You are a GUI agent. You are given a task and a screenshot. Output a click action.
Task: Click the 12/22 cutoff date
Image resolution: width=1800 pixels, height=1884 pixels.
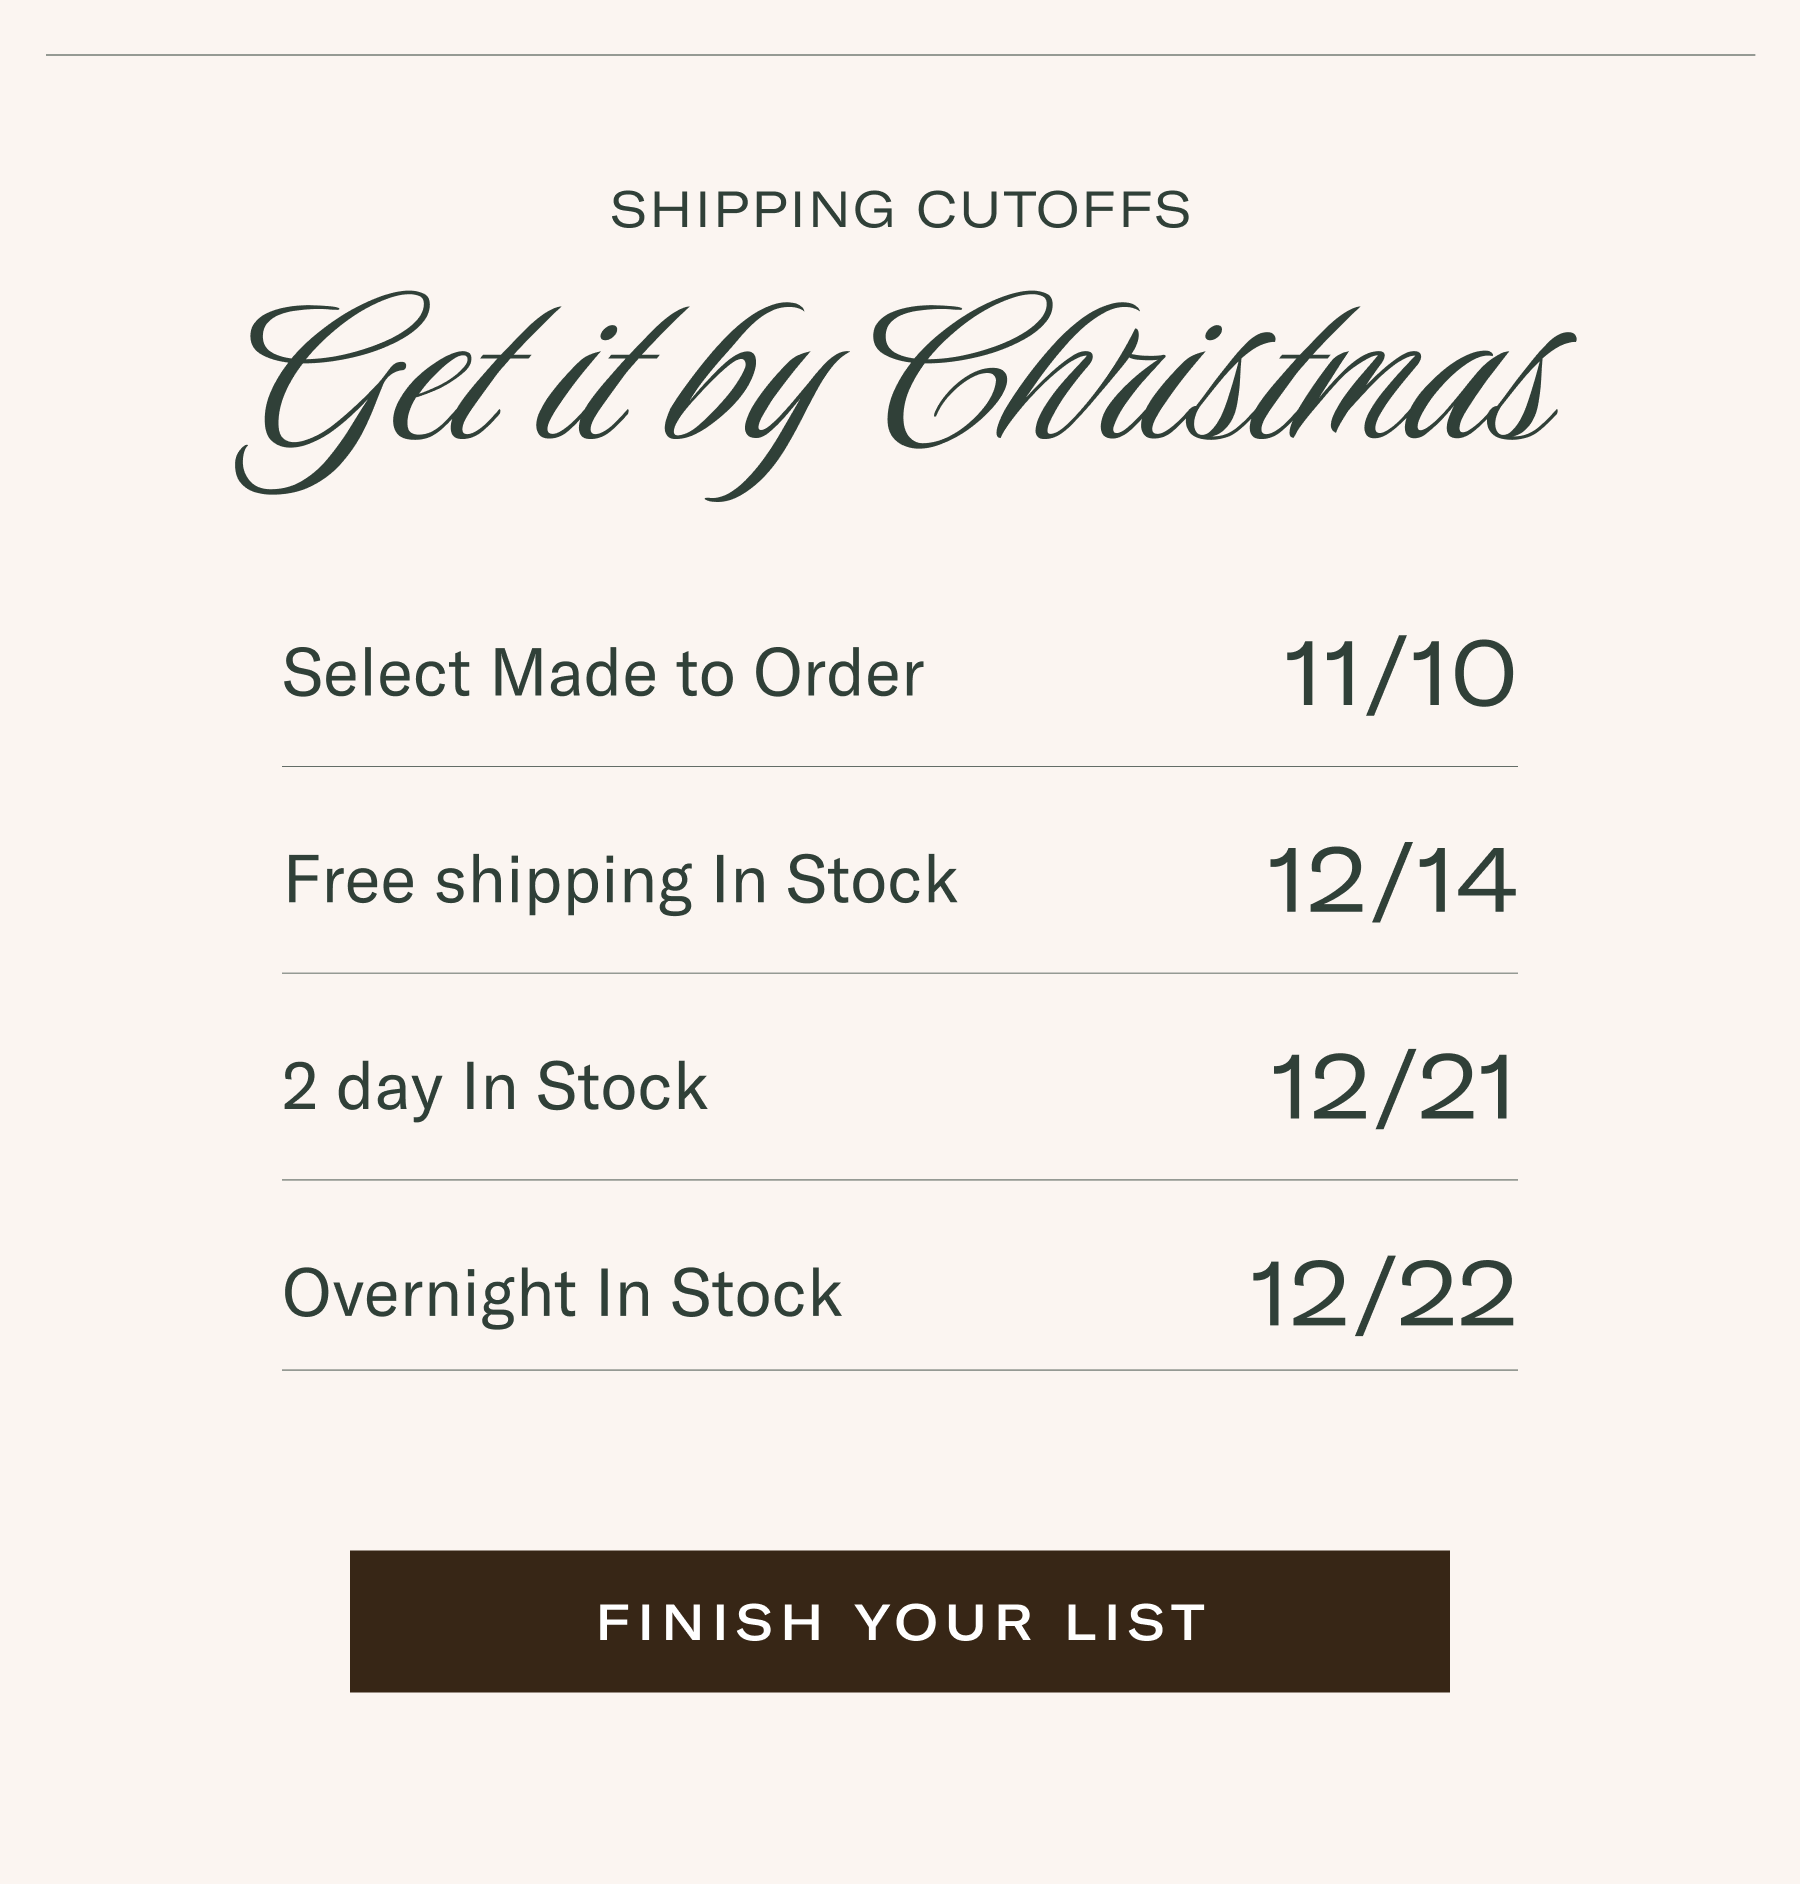1383,1295
